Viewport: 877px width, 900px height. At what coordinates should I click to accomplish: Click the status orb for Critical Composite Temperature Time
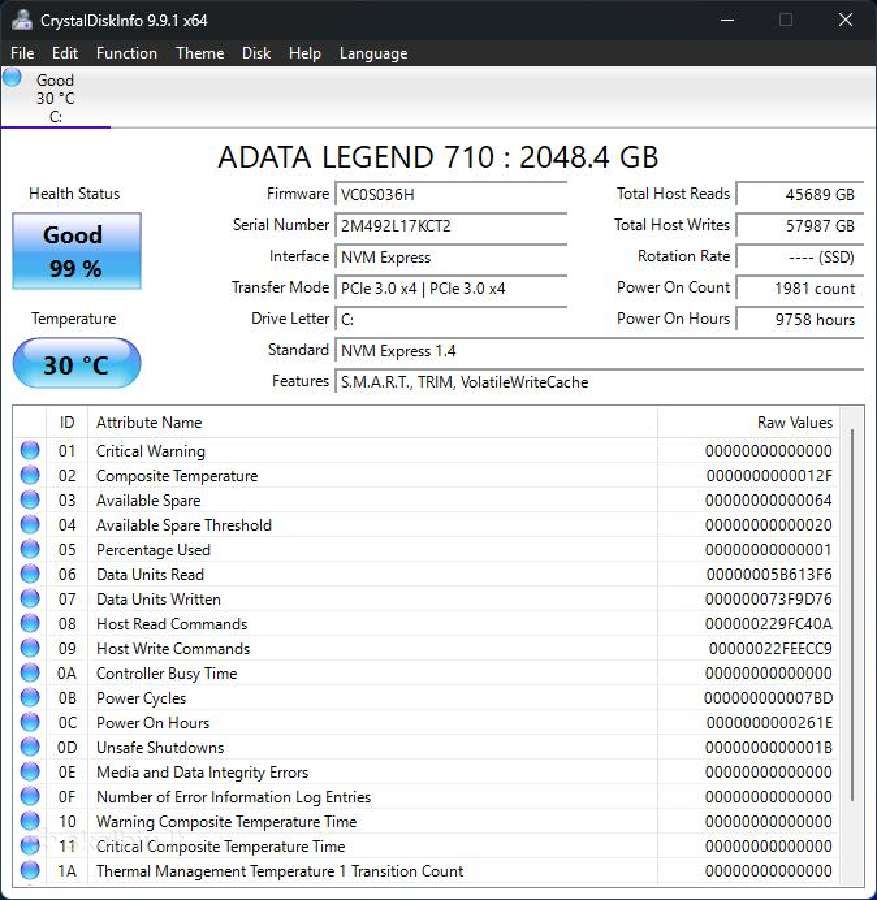[30, 845]
